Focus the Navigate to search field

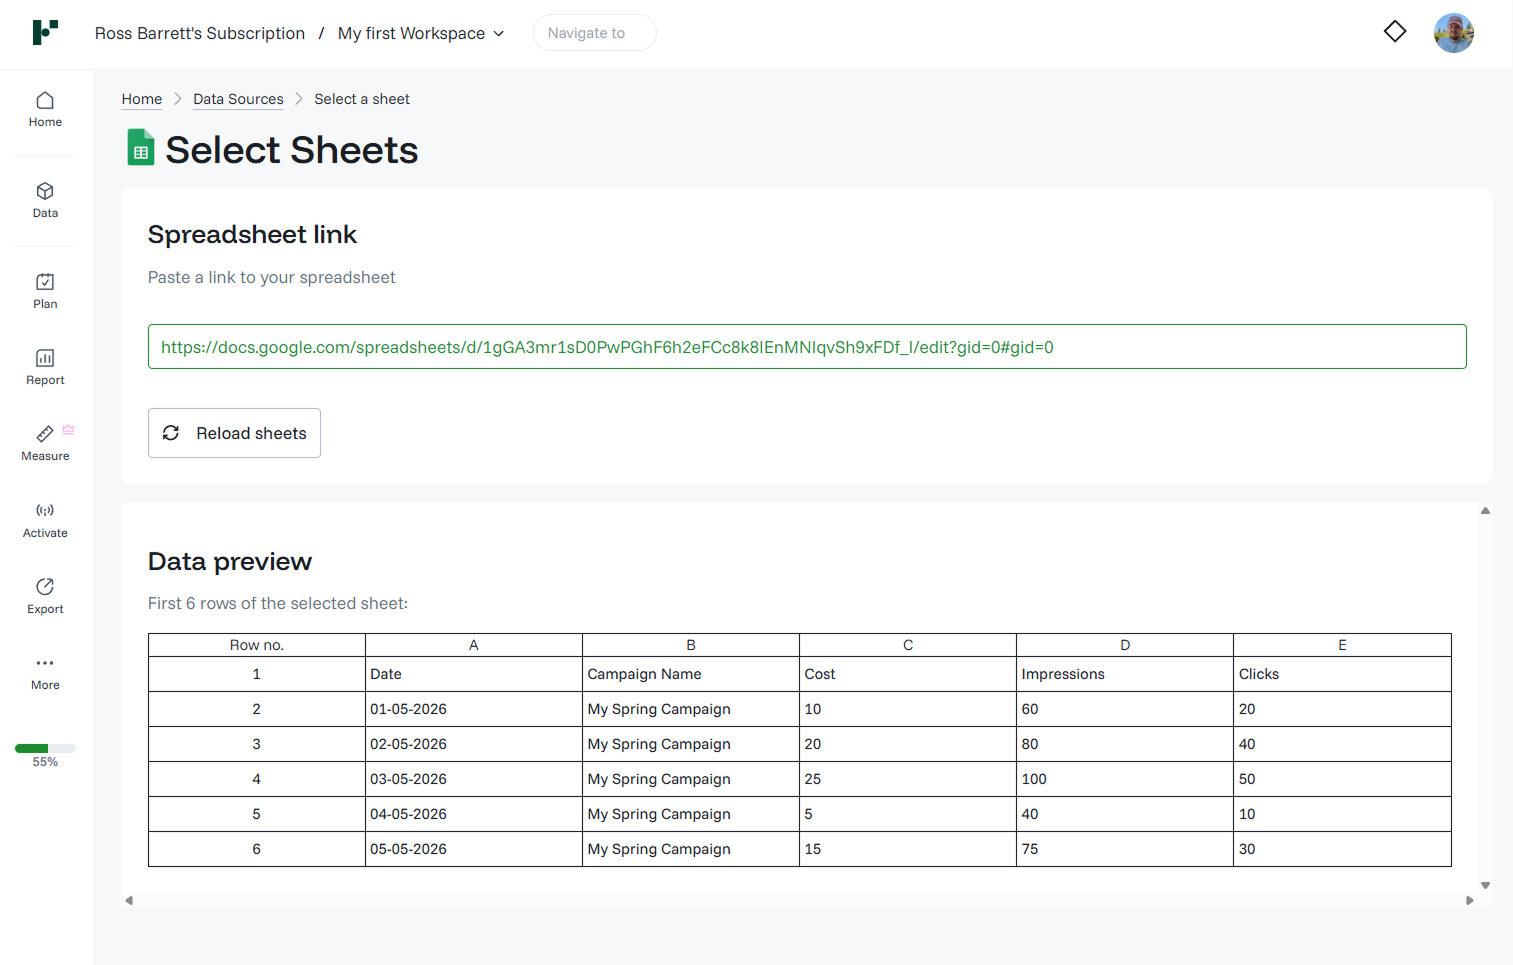coord(594,33)
